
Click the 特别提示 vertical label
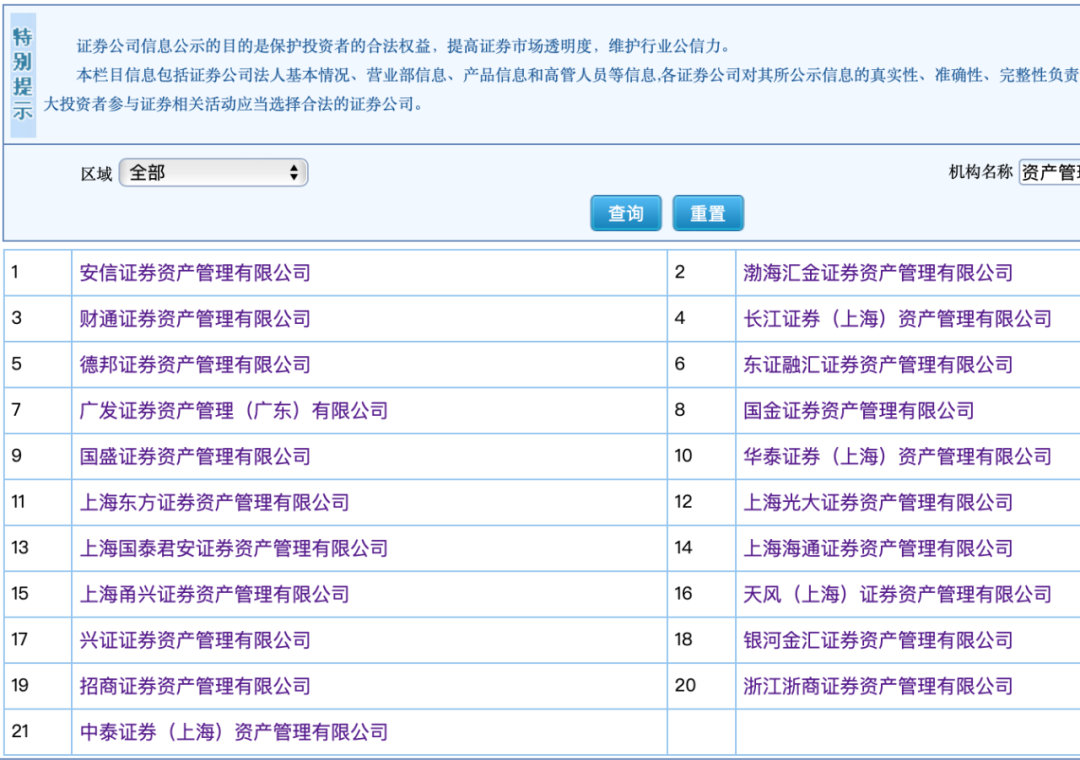(23, 75)
